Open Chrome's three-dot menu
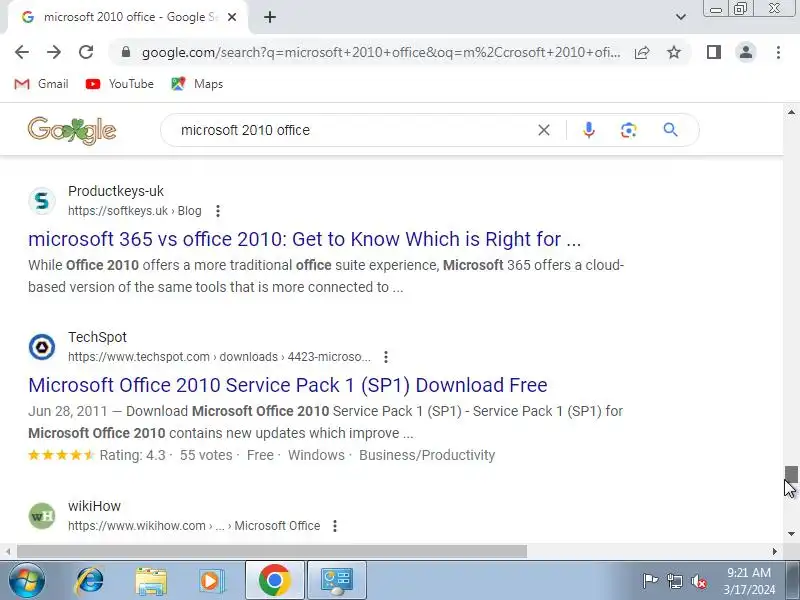The height and width of the screenshot is (600, 800). click(x=778, y=52)
